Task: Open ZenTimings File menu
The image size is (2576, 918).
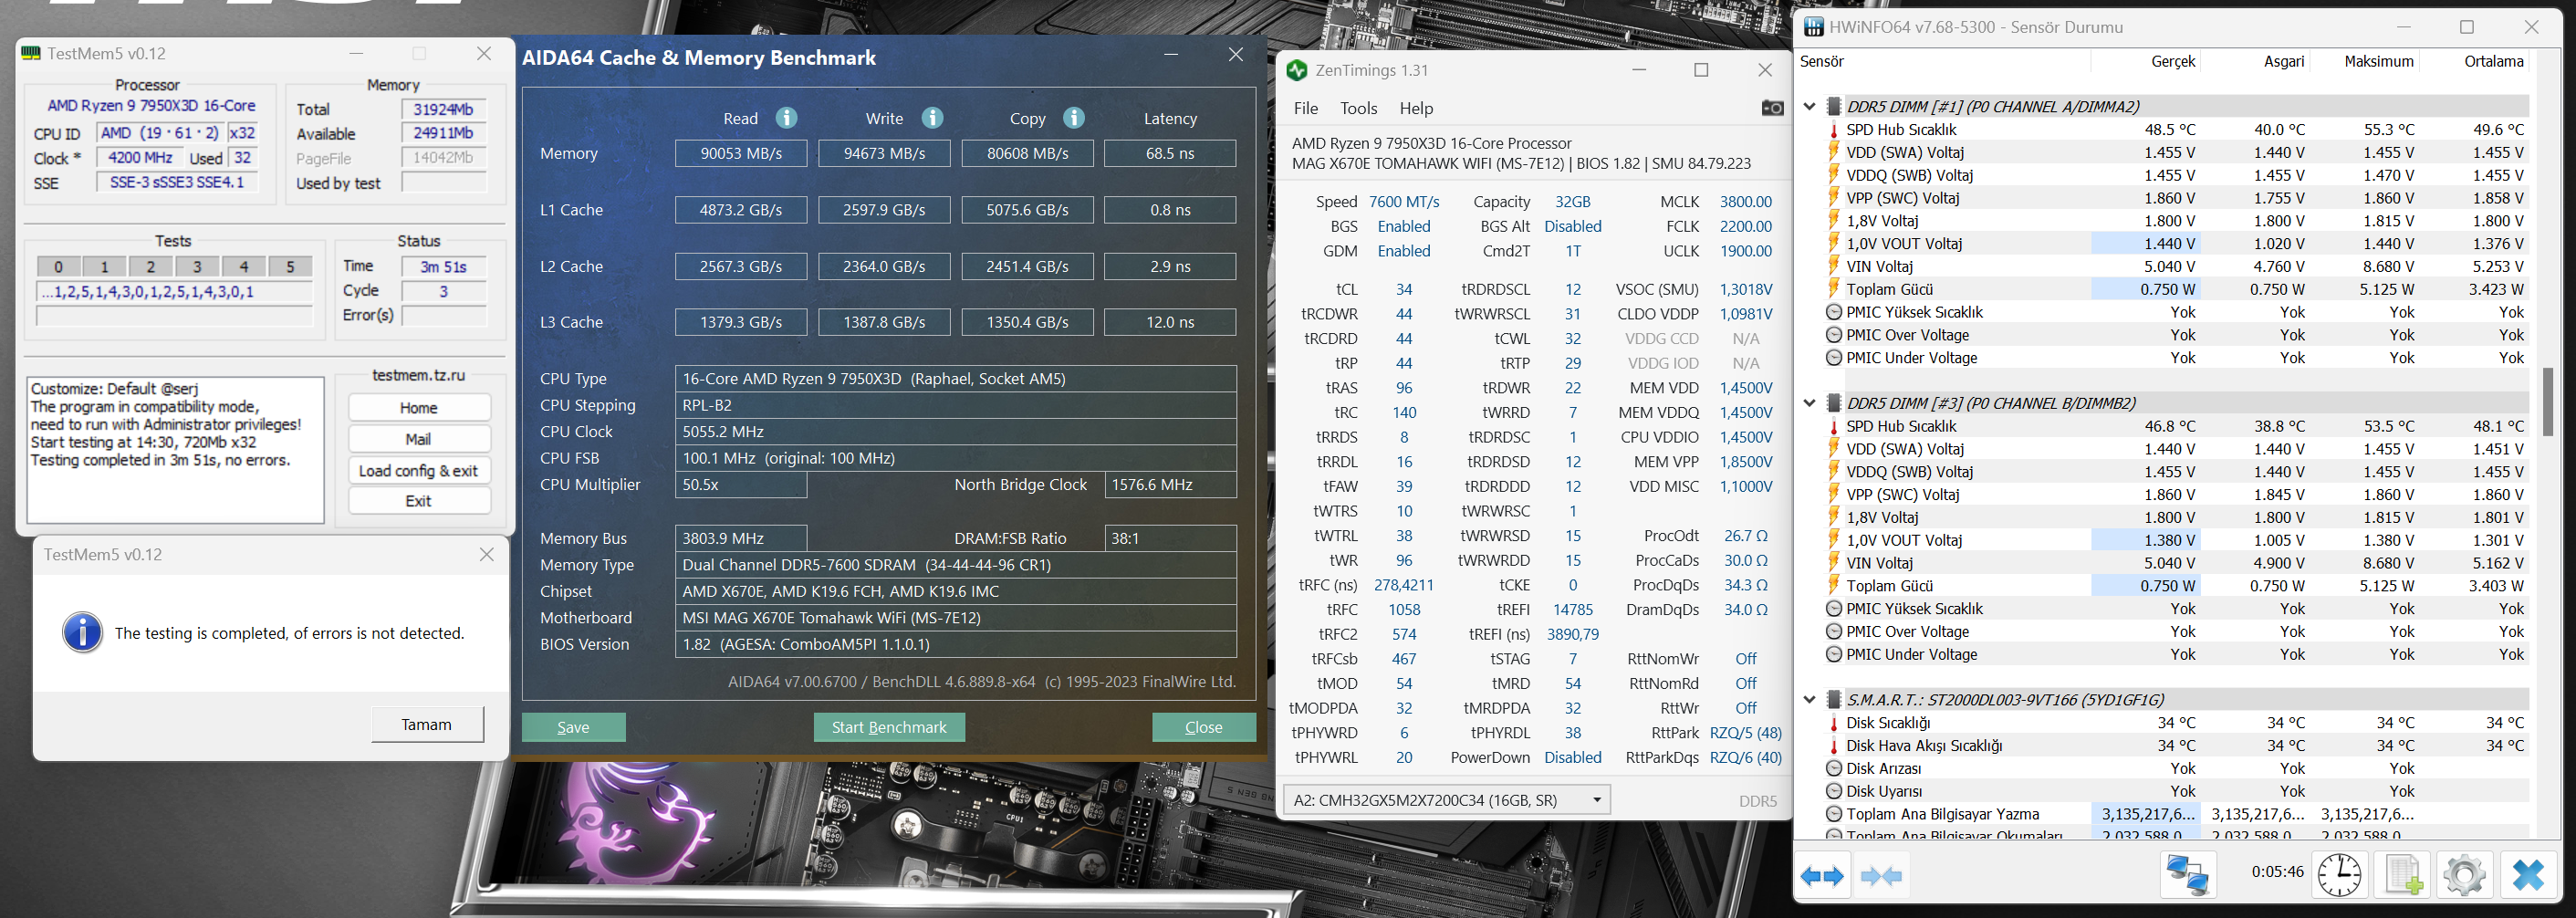Action: click(x=1305, y=108)
